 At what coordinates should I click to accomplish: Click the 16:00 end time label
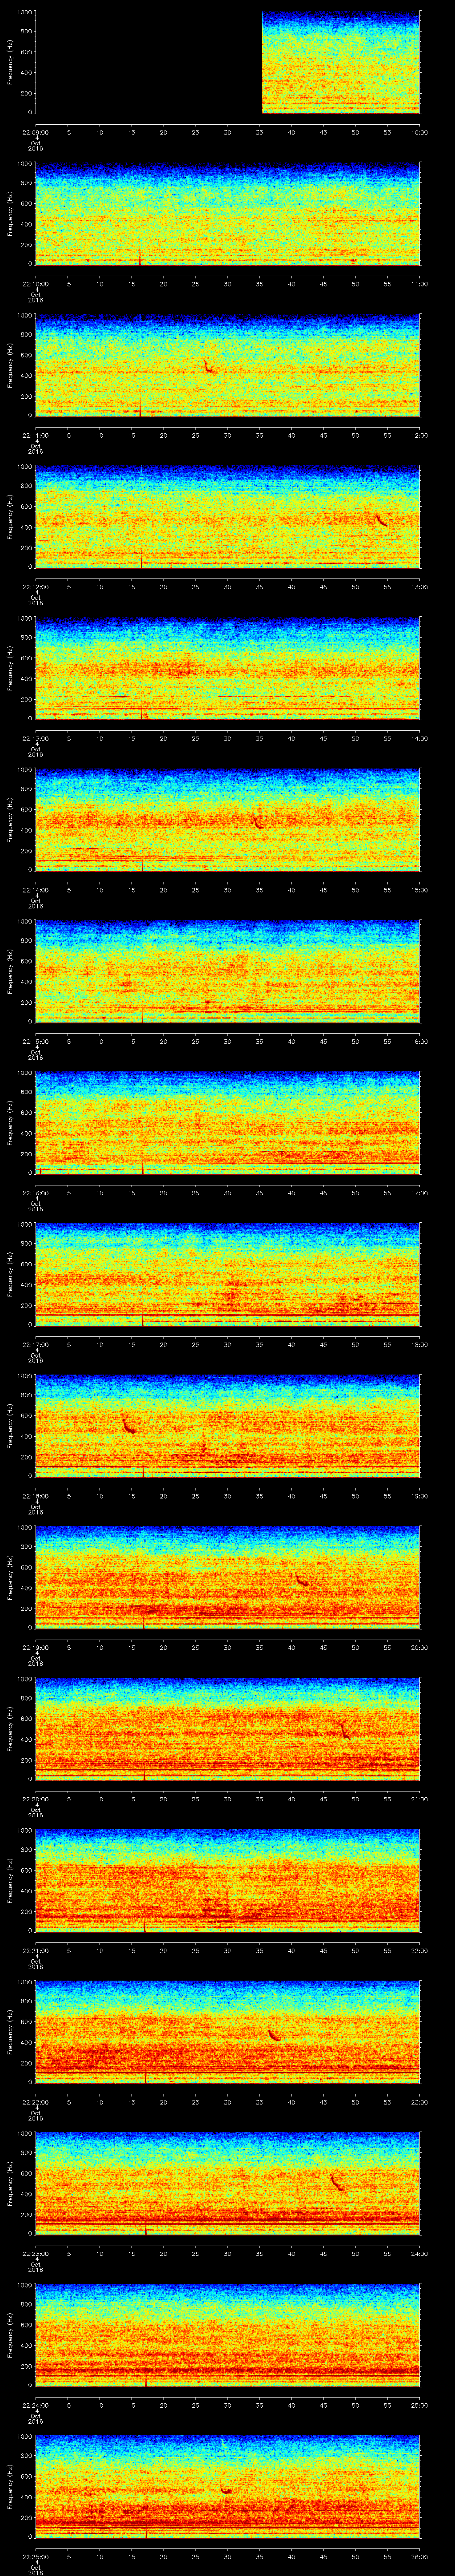[x=420, y=1041]
